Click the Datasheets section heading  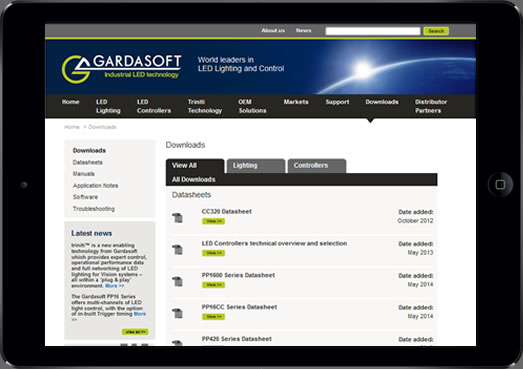point(191,195)
